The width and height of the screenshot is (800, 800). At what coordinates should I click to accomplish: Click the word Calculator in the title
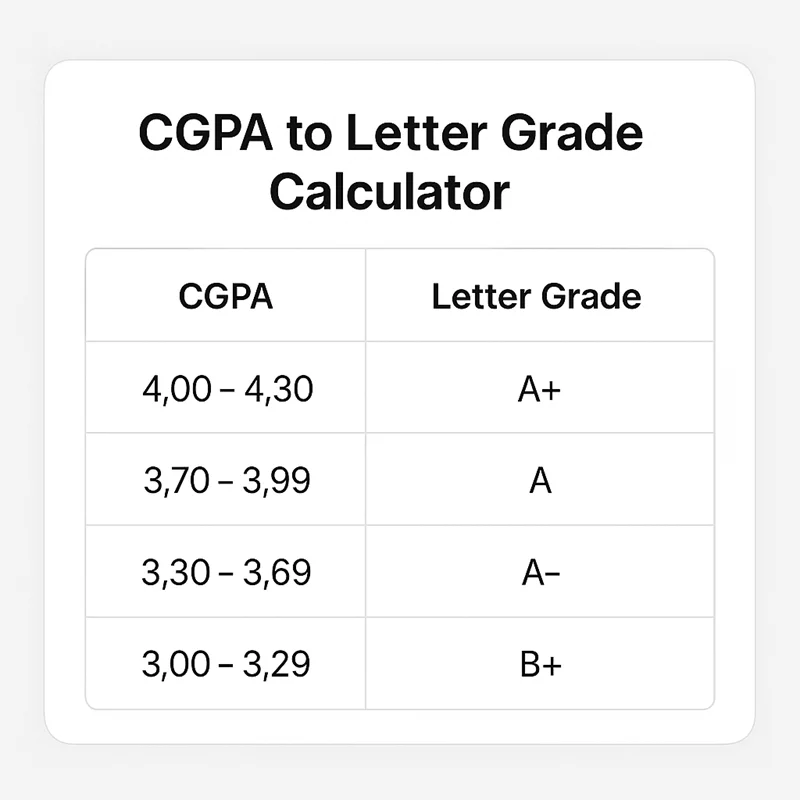pyautogui.click(x=390, y=191)
